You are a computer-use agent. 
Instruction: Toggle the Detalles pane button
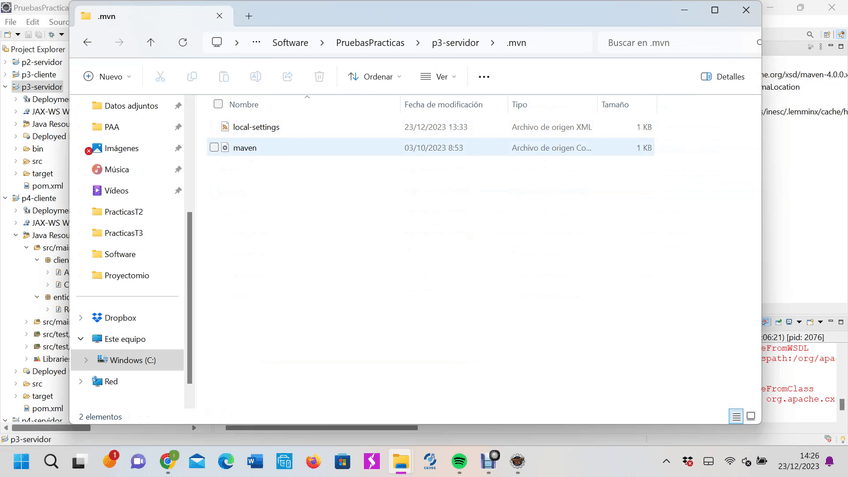[x=722, y=77]
